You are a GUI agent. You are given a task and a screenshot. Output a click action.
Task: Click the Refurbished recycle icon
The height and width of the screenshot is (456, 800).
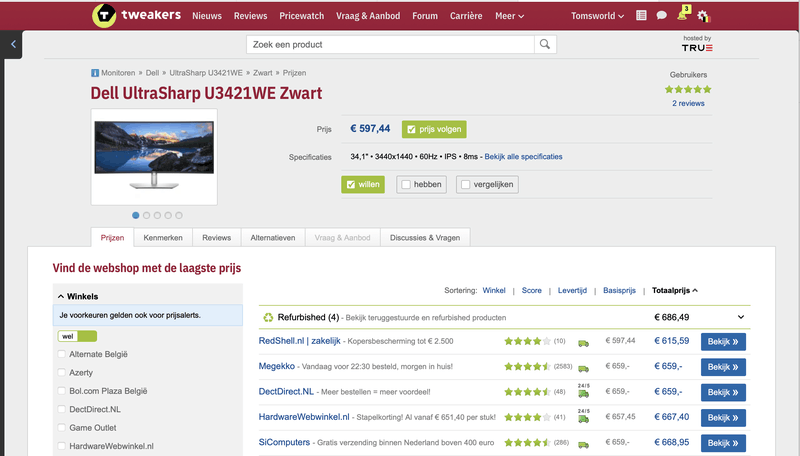click(268, 317)
